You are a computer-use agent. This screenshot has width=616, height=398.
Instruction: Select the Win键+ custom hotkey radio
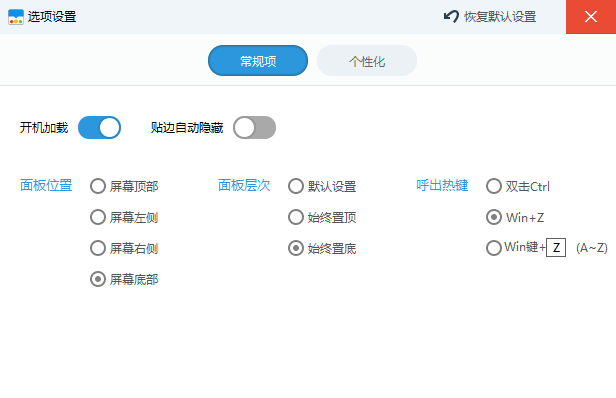(494, 248)
